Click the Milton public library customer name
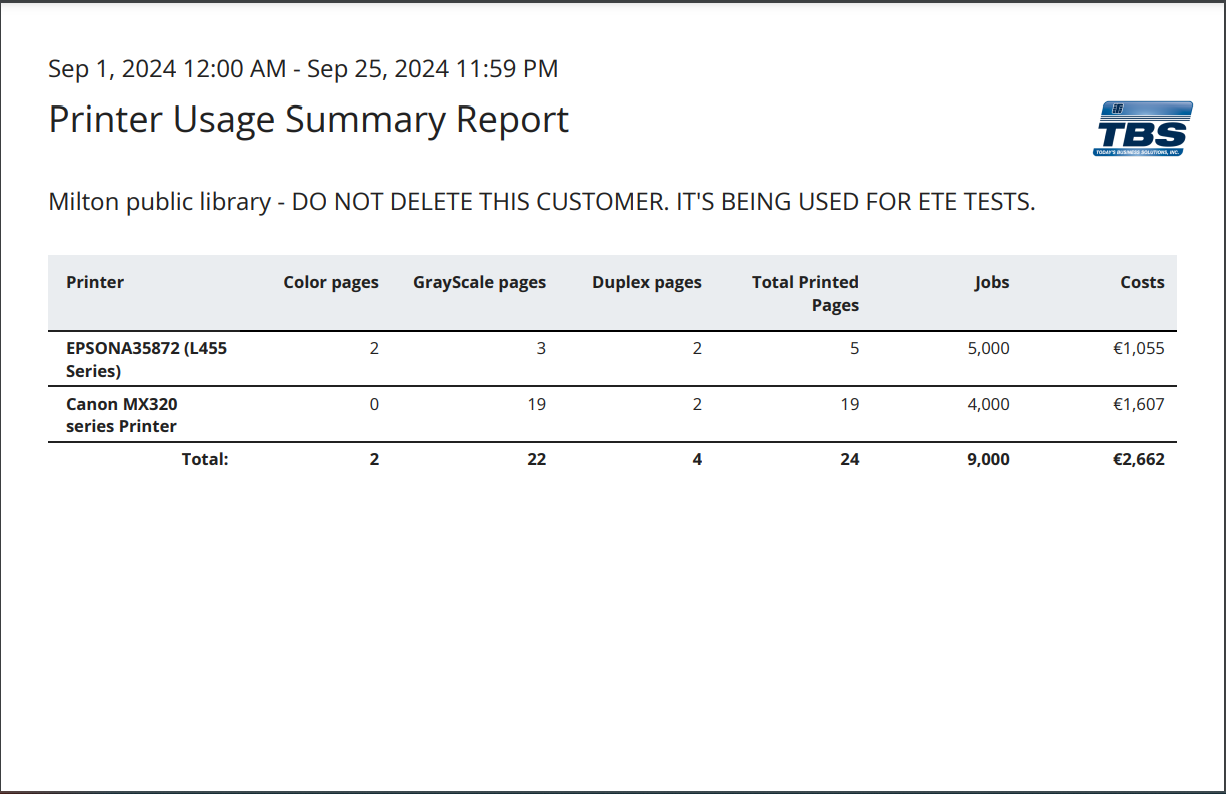This screenshot has width=1226, height=794. pyautogui.click(x=541, y=202)
